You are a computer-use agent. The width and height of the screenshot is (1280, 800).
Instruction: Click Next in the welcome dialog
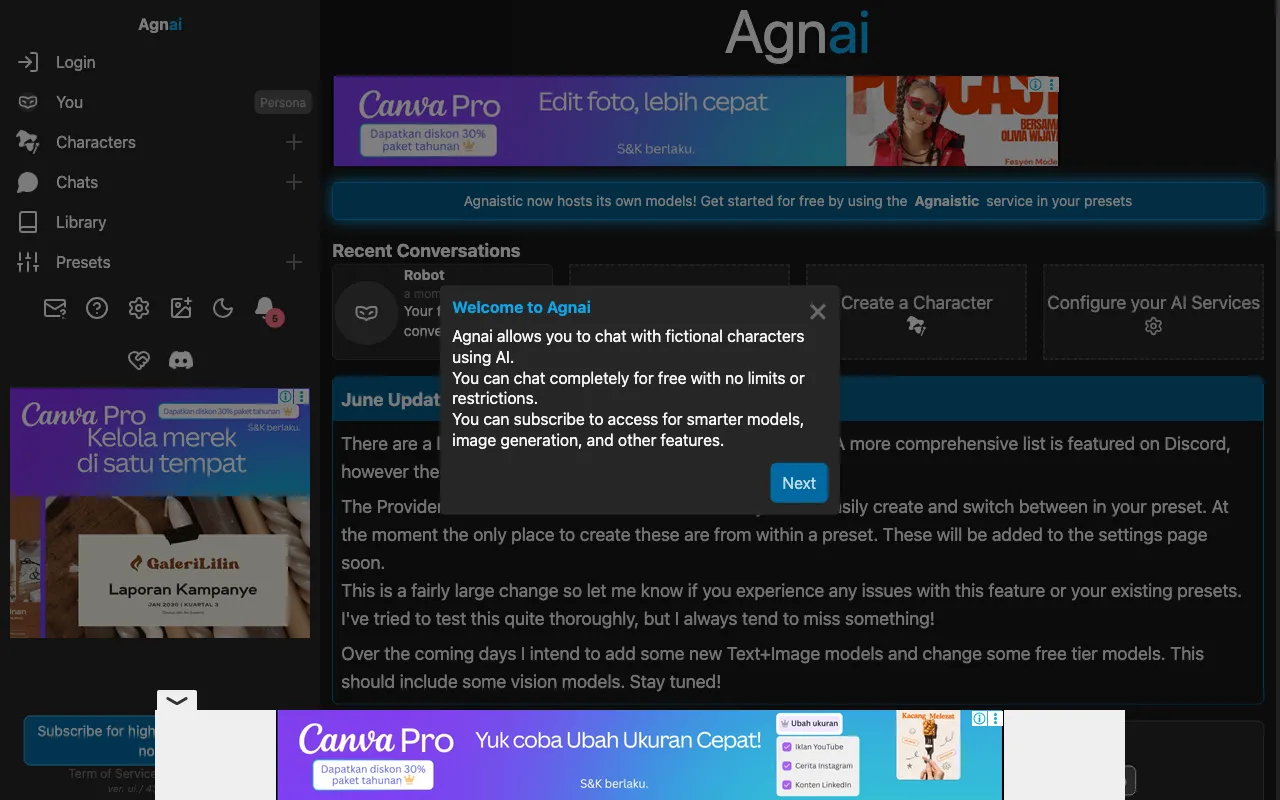point(799,483)
